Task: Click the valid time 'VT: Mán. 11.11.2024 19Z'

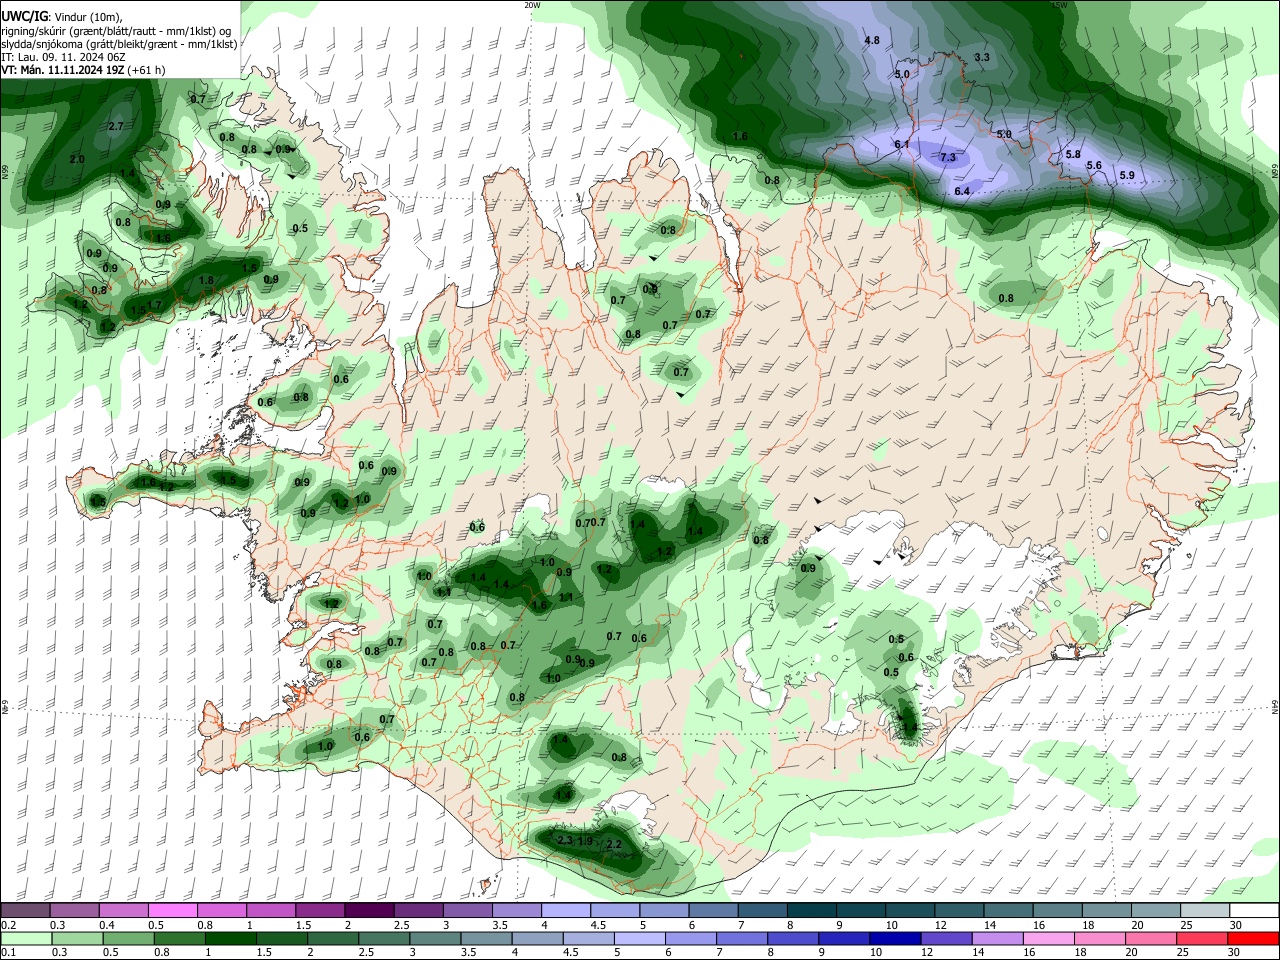Action: point(63,70)
